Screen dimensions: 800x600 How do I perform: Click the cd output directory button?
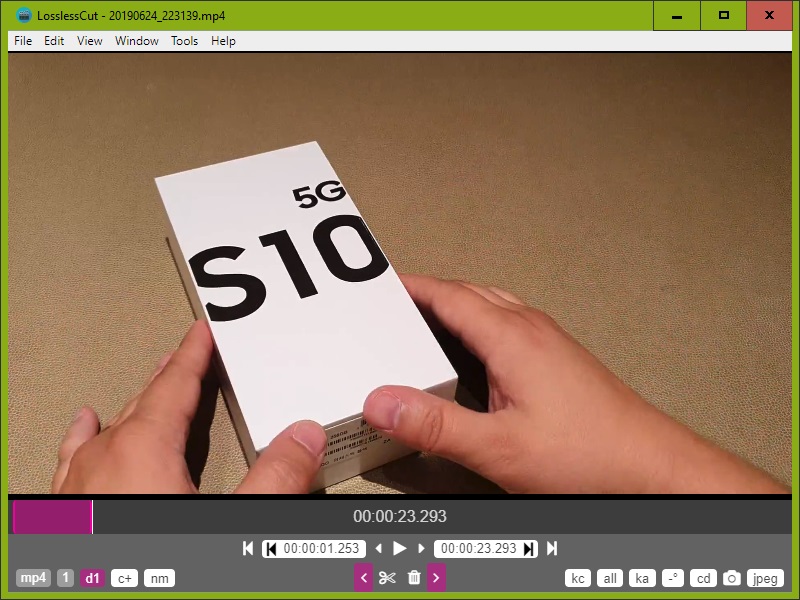tap(704, 578)
